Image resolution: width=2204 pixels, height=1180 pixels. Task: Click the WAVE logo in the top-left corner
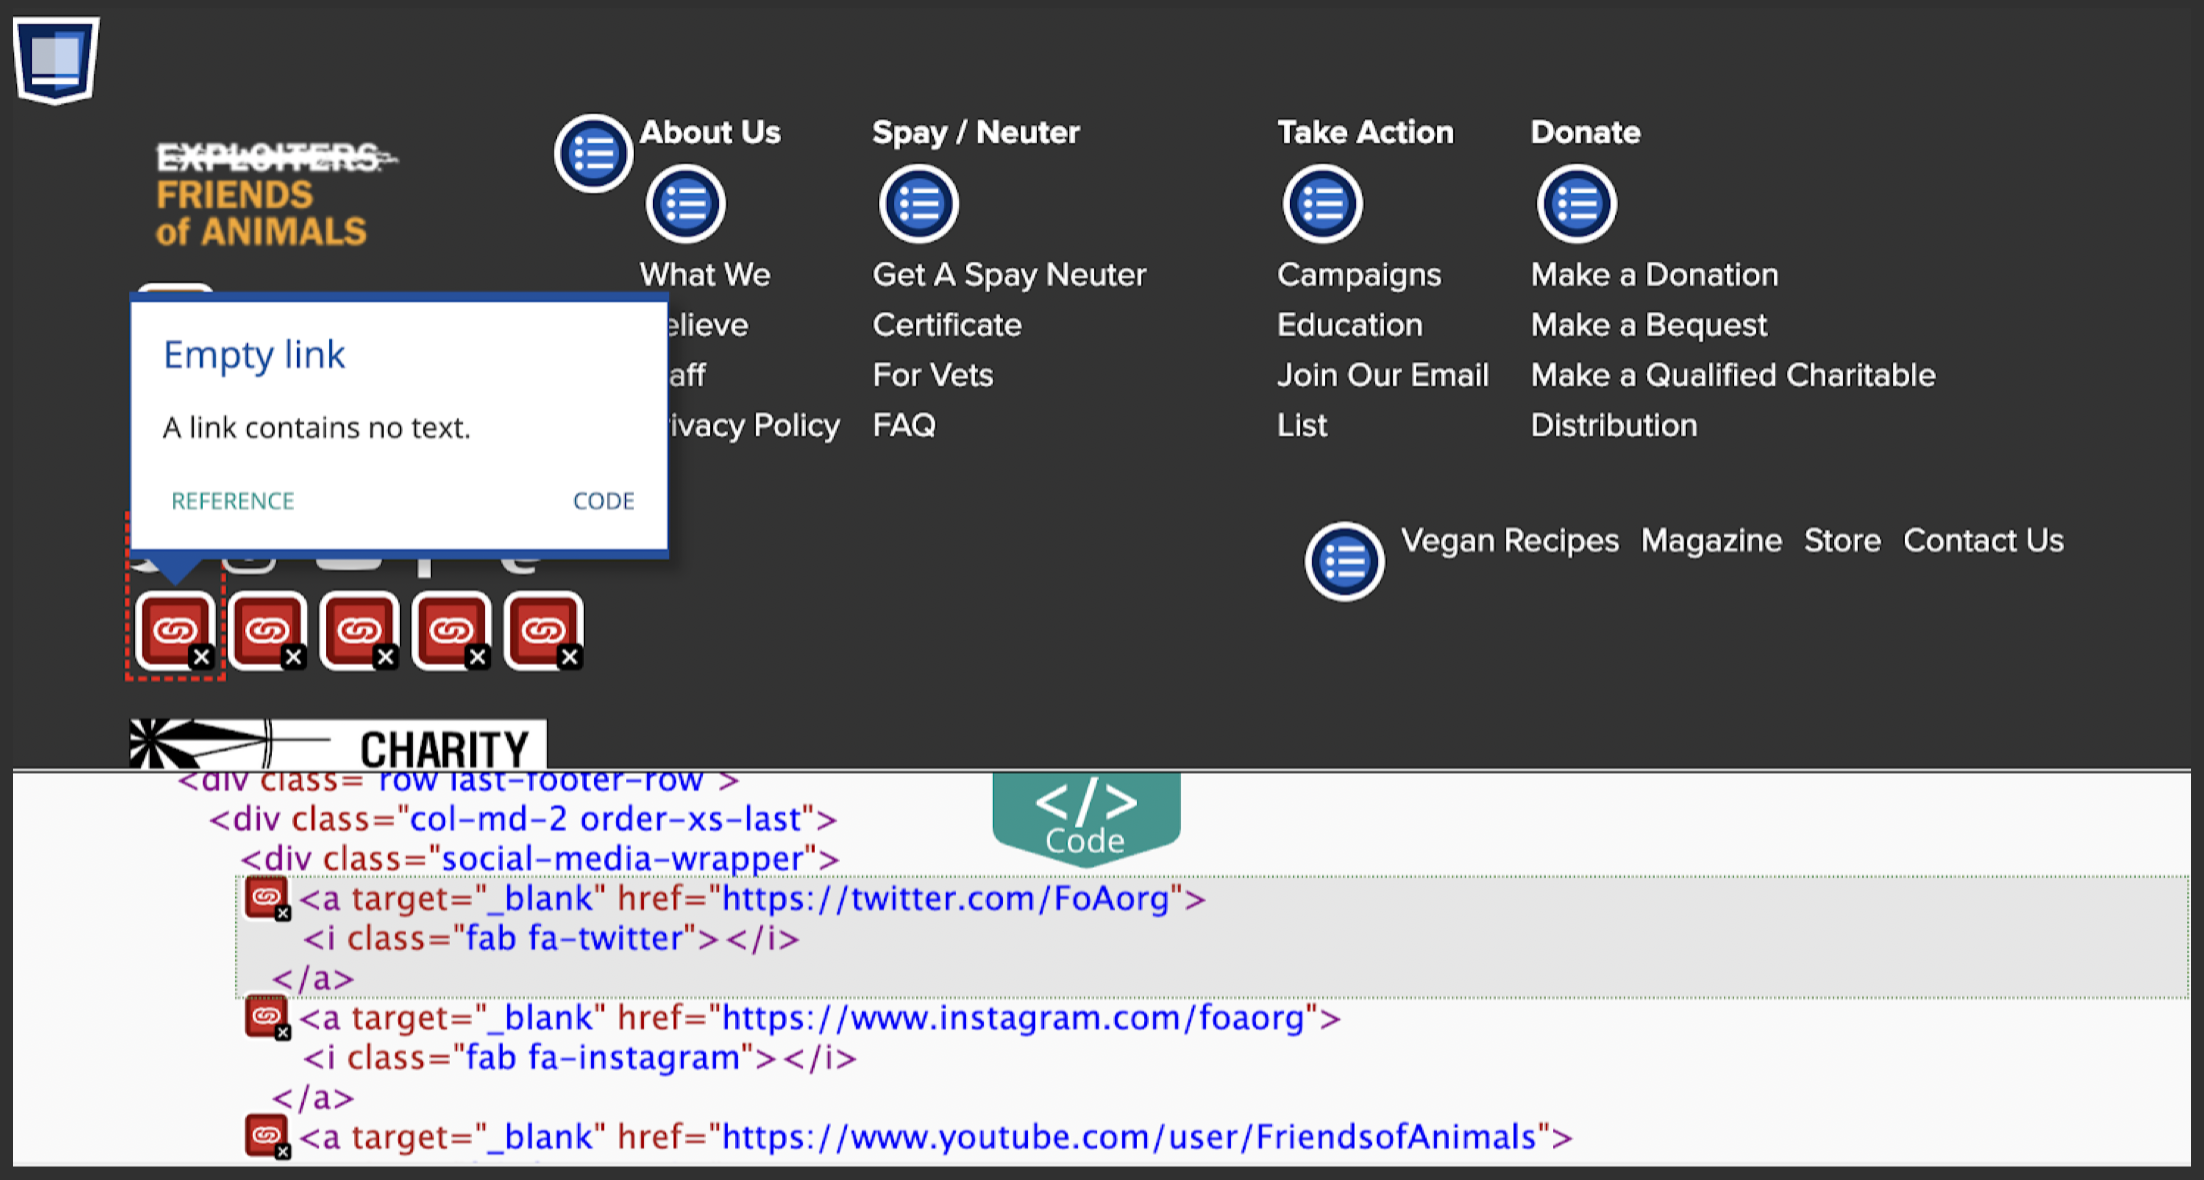tap(55, 58)
